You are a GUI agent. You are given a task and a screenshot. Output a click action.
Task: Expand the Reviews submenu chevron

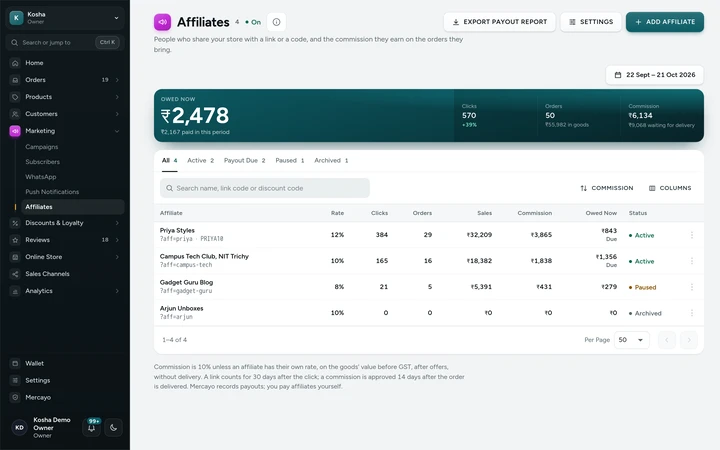point(117,240)
